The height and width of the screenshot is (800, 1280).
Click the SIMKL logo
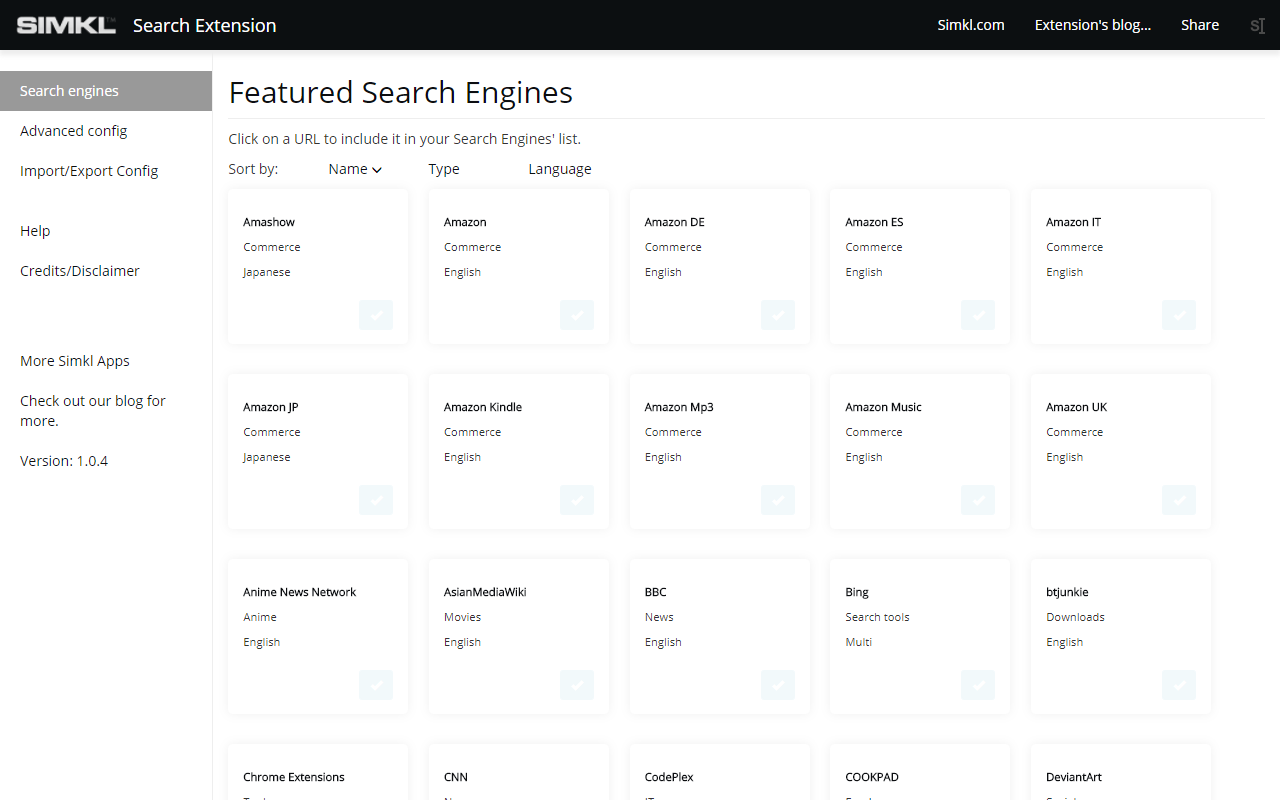click(66, 25)
